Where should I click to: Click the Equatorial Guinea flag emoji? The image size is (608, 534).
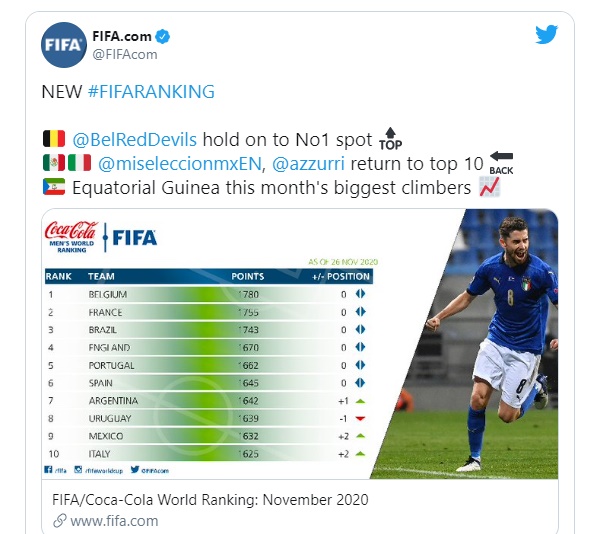tap(53, 186)
